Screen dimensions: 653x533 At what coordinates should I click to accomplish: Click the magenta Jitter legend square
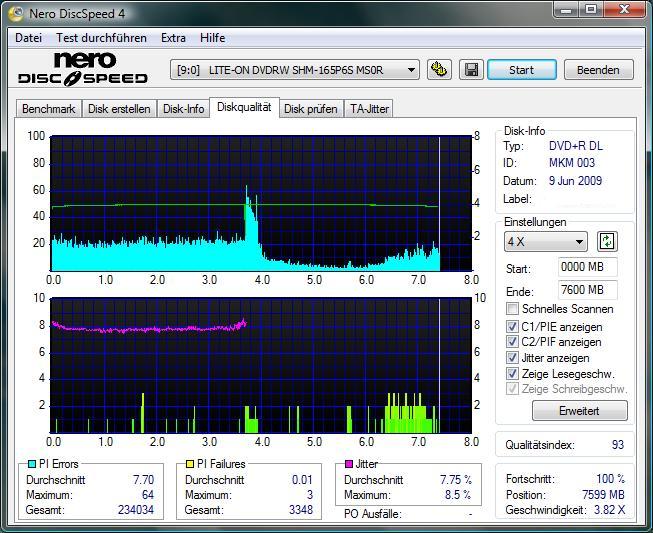(349, 464)
